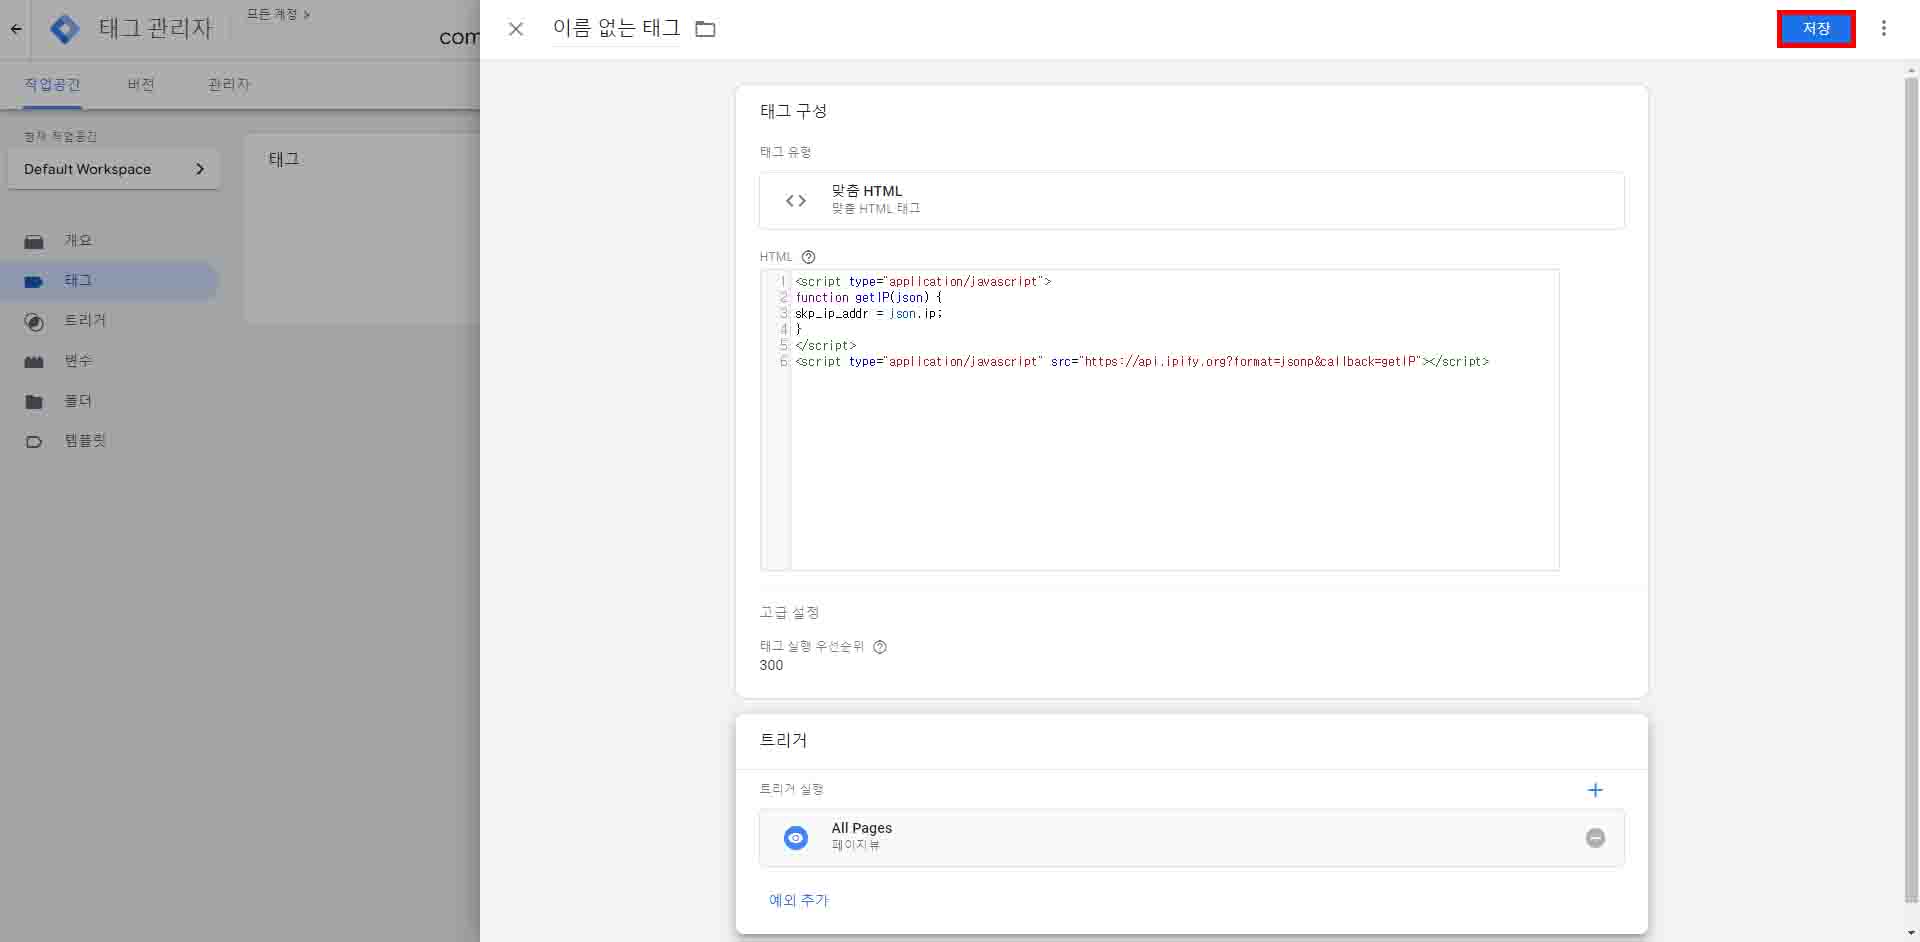Add a trigger with the plus icon

click(x=1595, y=790)
